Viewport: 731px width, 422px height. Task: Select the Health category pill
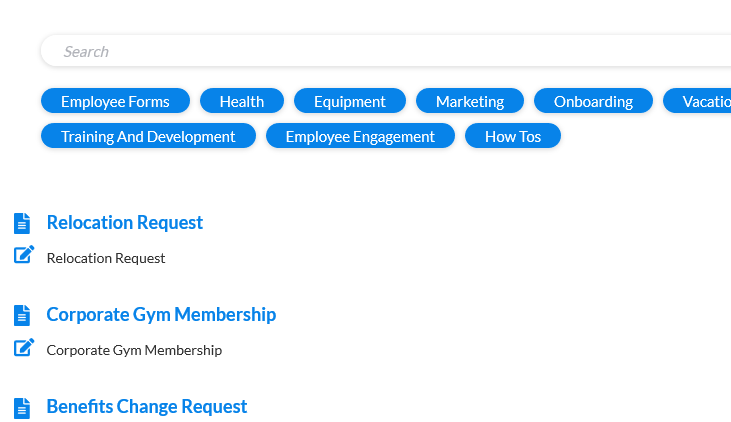(x=241, y=101)
